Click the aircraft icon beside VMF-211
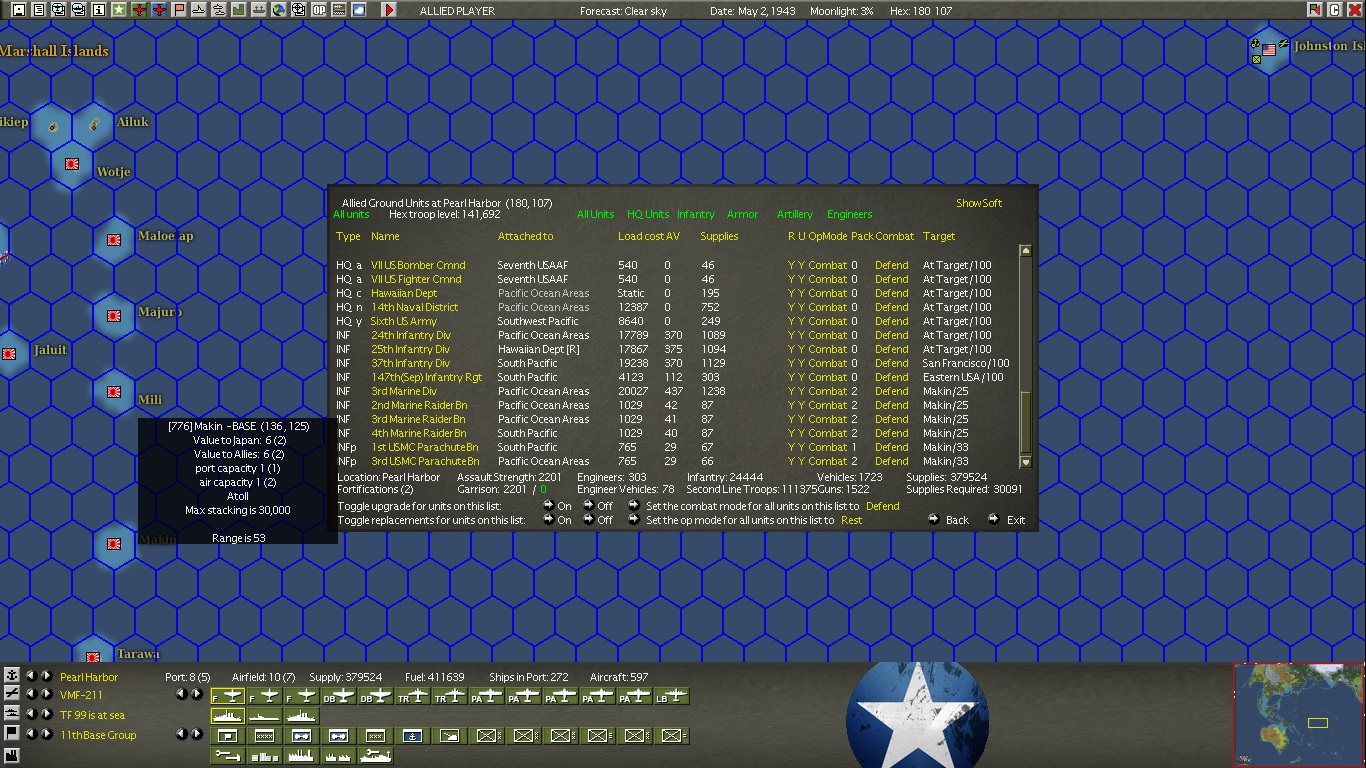Image resolution: width=1366 pixels, height=768 pixels. click(12, 694)
